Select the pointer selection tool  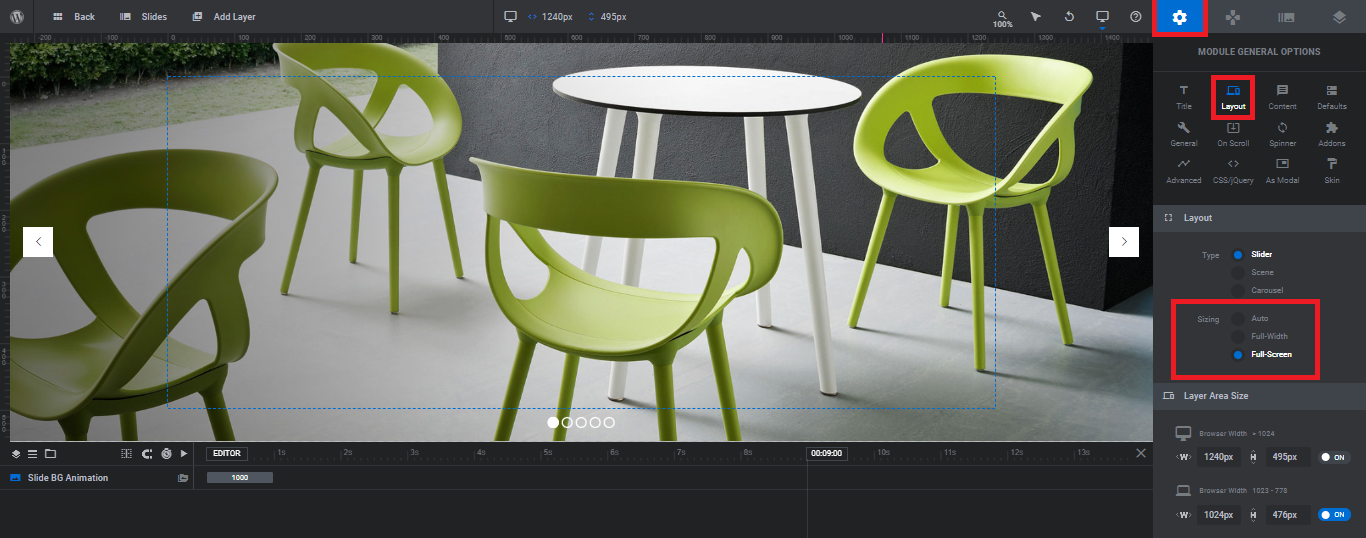pos(1036,17)
